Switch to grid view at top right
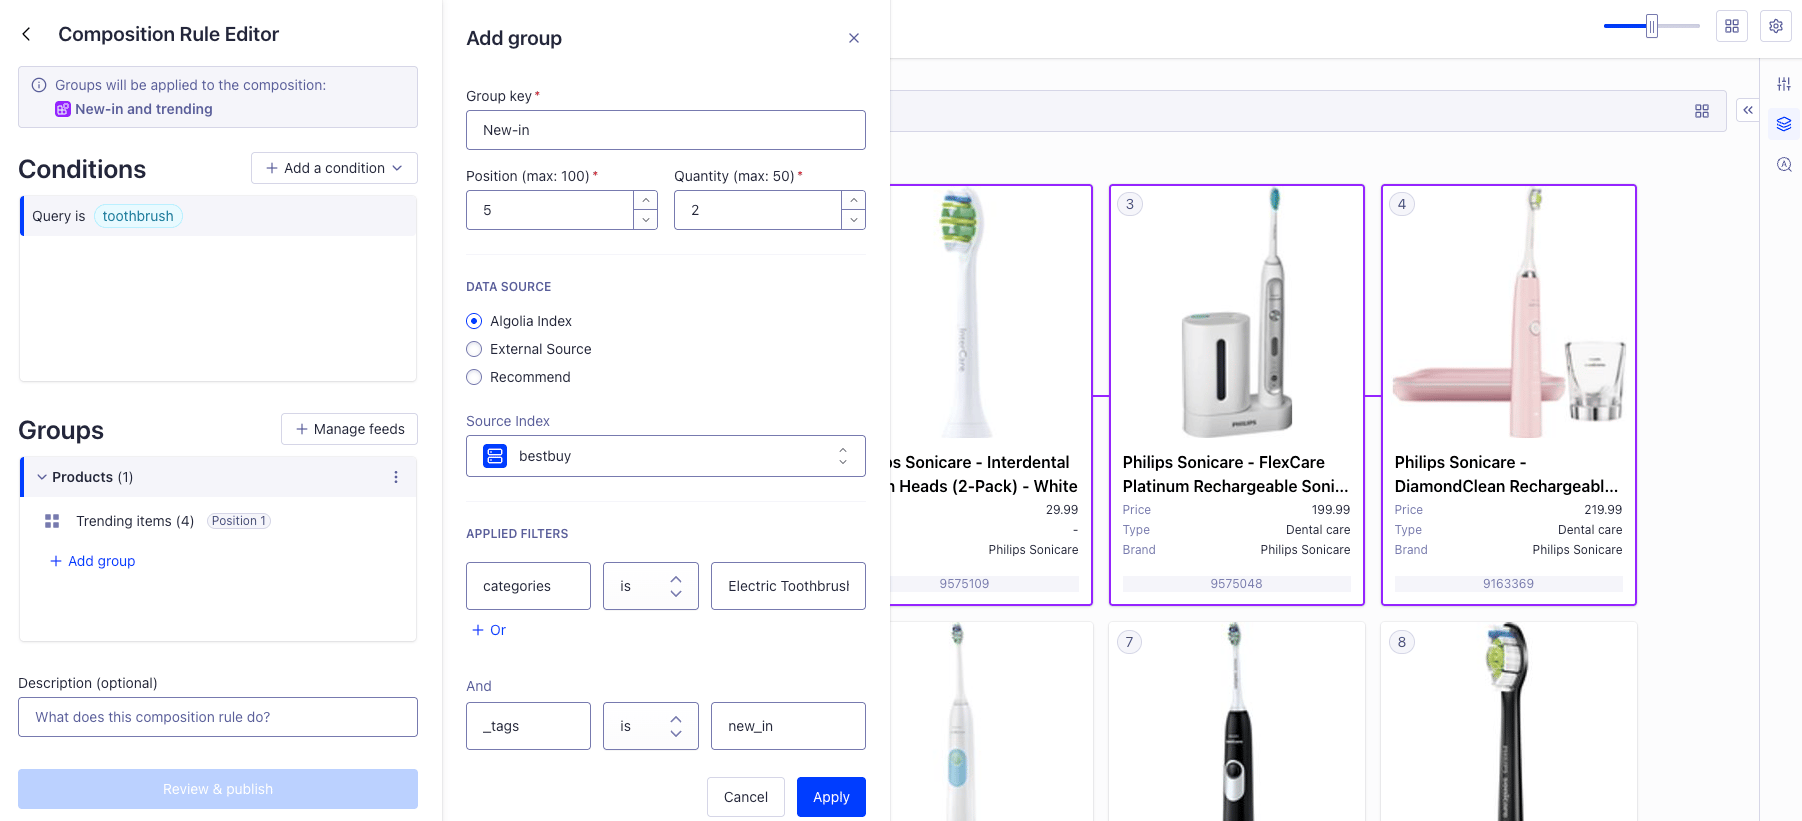The width and height of the screenshot is (1802, 821). click(1732, 26)
